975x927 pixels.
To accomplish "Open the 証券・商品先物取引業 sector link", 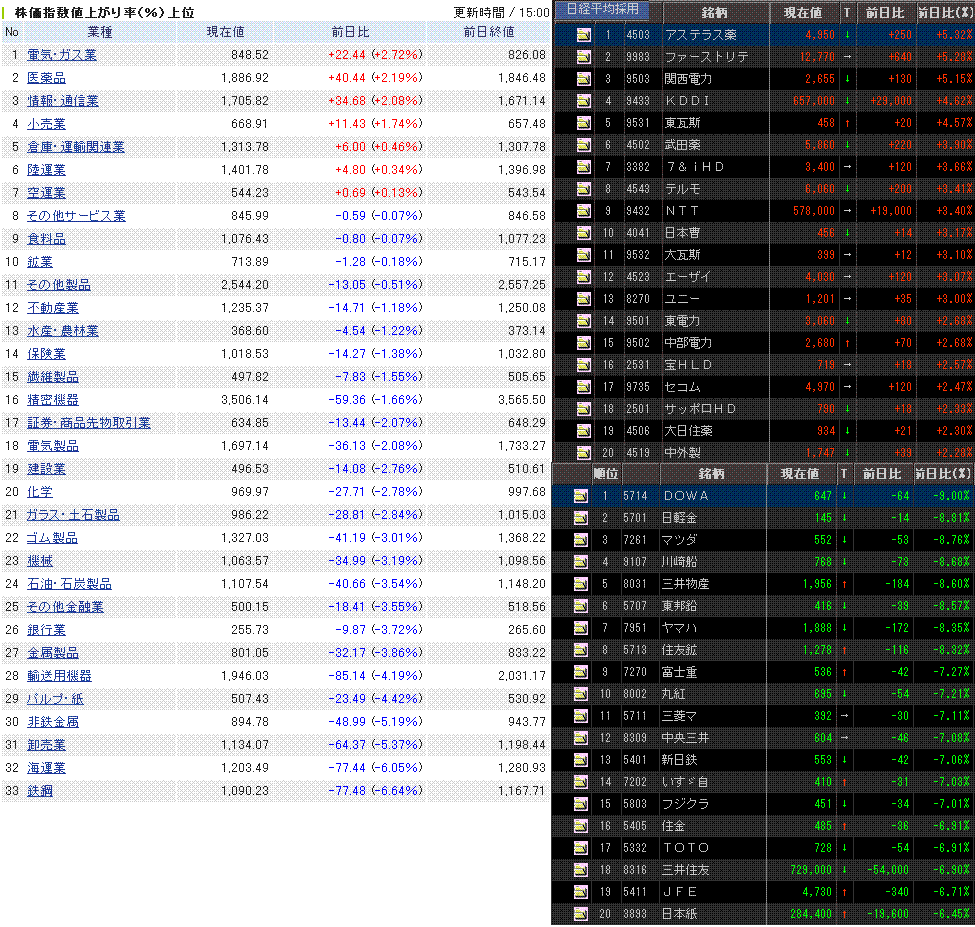I will [88, 423].
